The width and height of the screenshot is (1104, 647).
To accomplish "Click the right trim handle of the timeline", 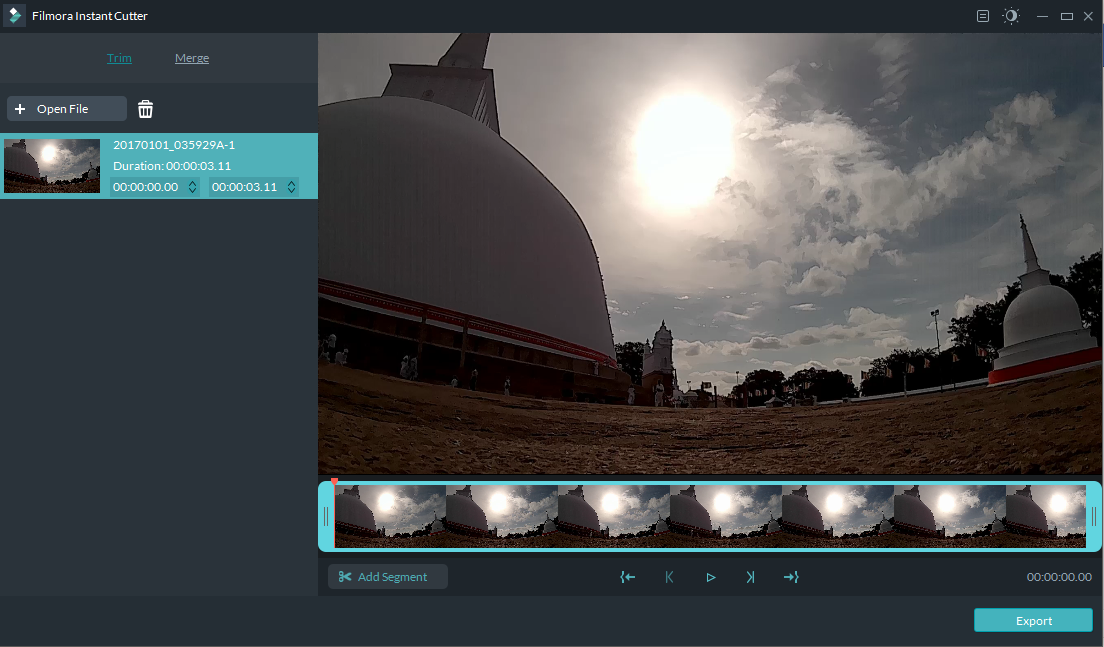I will (1096, 516).
